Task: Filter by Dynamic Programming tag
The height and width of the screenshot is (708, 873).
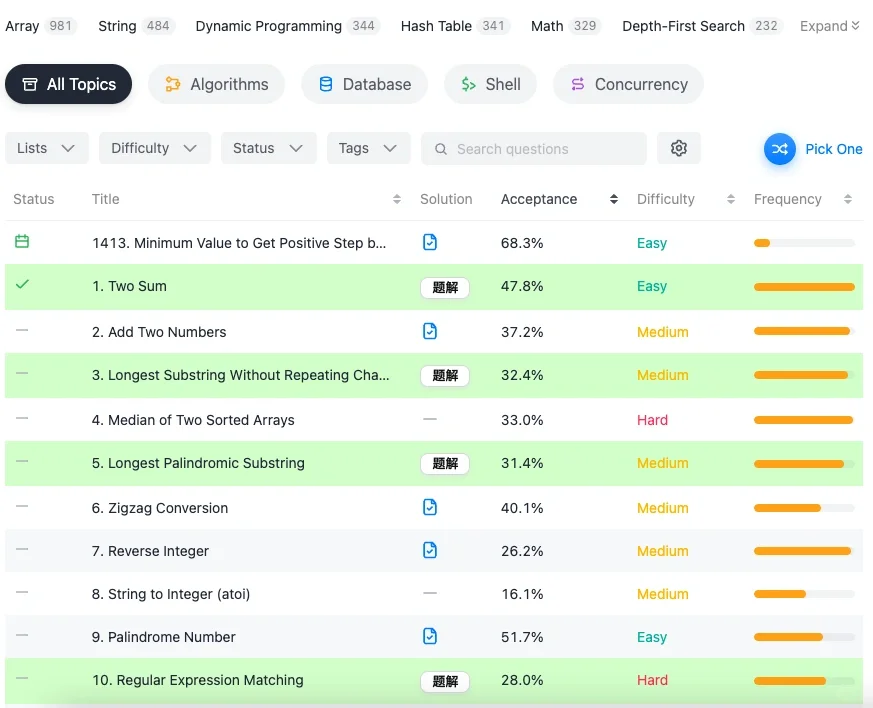Action: pyautogui.click(x=288, y=26)
